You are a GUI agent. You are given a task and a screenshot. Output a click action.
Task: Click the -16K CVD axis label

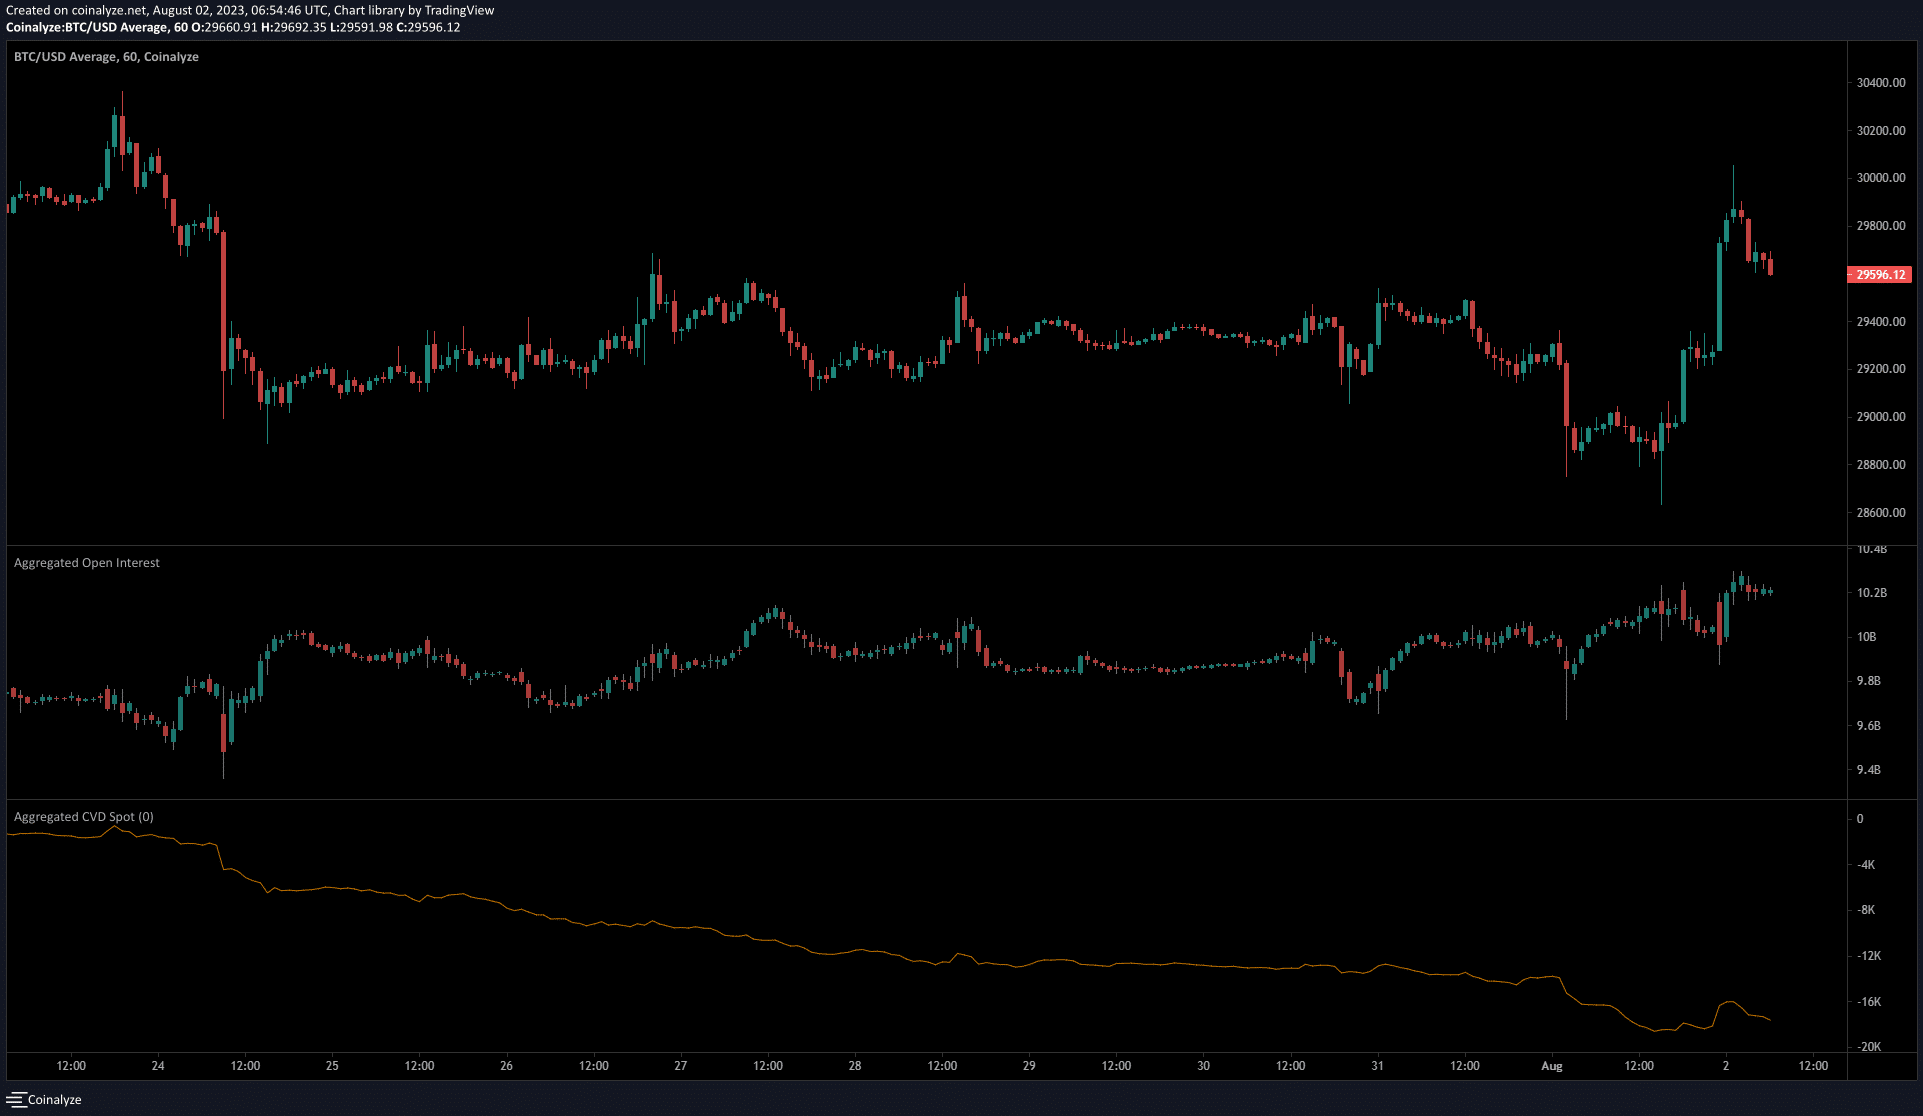[1869, 1002]
